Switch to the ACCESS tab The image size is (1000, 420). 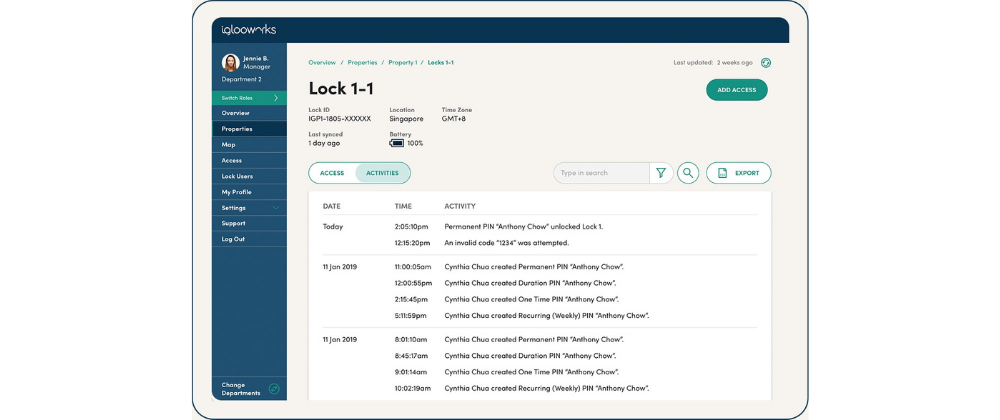(332, 173)
